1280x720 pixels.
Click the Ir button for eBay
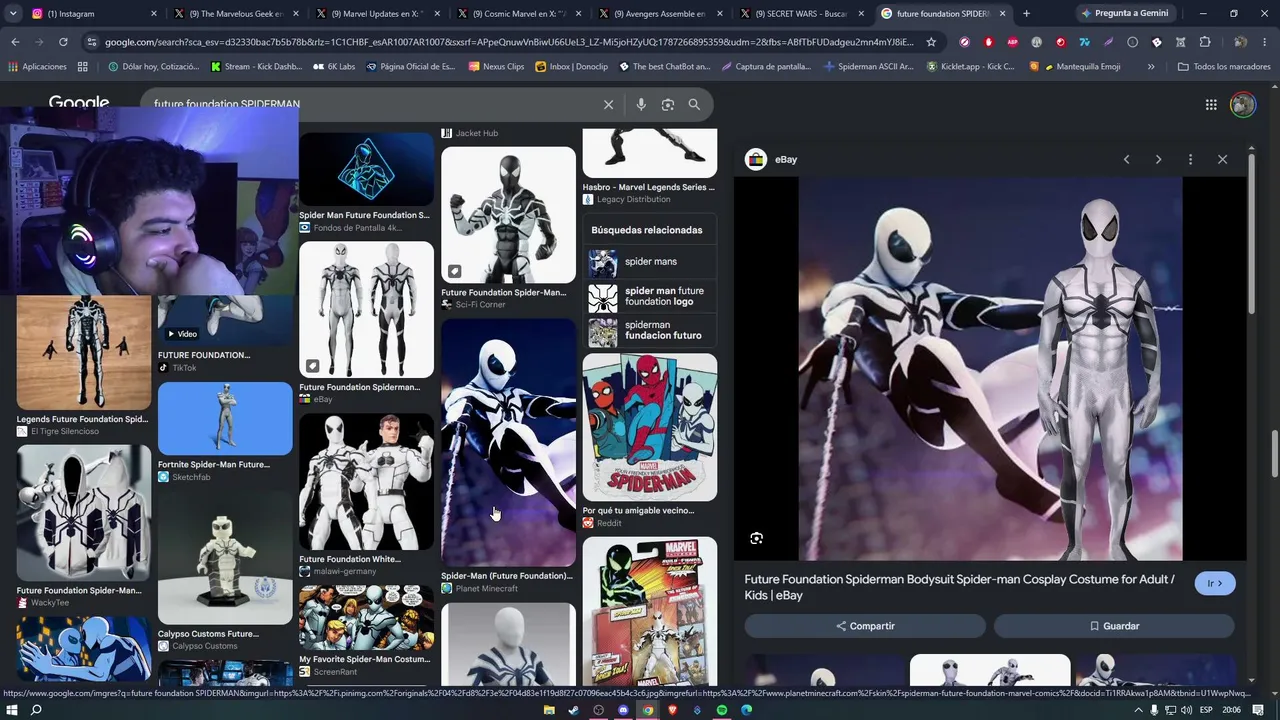[1215, 584]
